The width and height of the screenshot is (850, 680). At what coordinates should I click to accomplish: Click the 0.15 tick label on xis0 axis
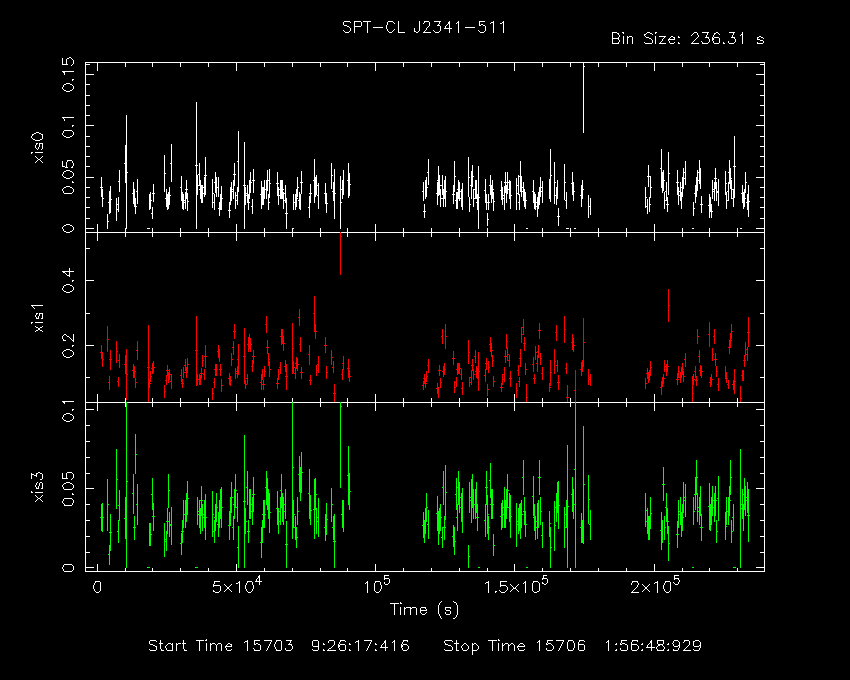click(x=69, y=75)
